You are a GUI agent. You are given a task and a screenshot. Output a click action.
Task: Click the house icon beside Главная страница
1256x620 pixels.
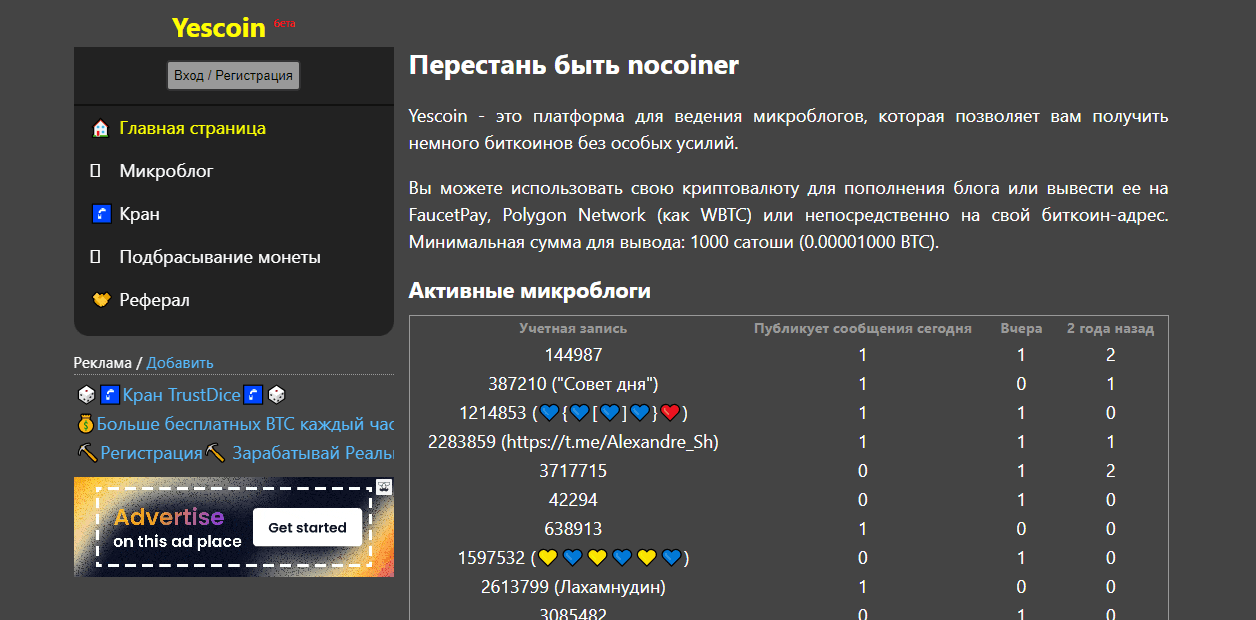pos(100,129)
